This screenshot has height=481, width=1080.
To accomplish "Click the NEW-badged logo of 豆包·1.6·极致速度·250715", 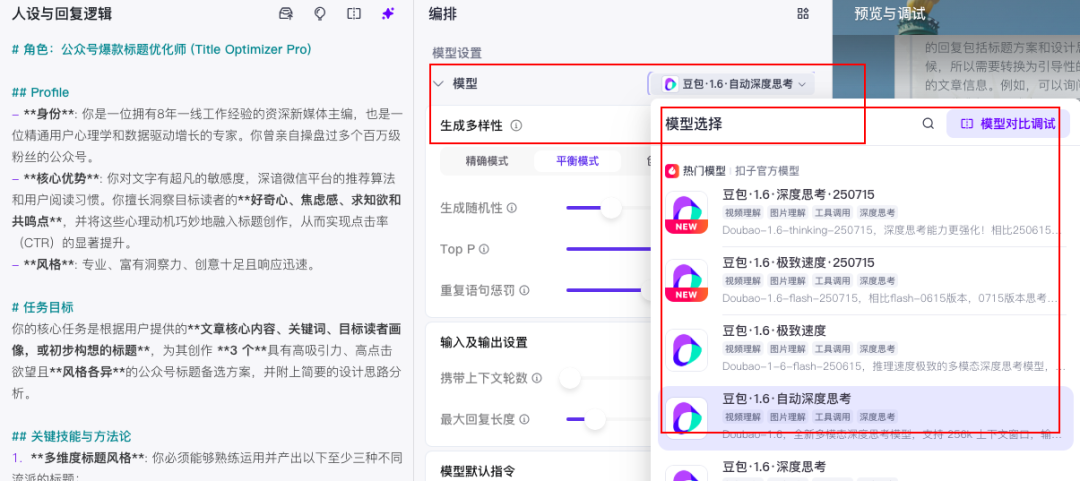I will coord(686,280).
